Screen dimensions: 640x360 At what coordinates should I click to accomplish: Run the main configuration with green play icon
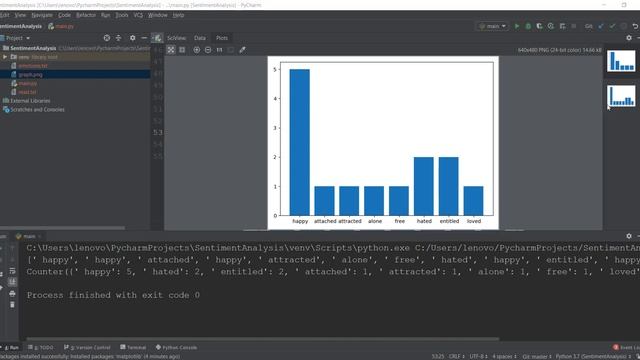click(517, 26)
